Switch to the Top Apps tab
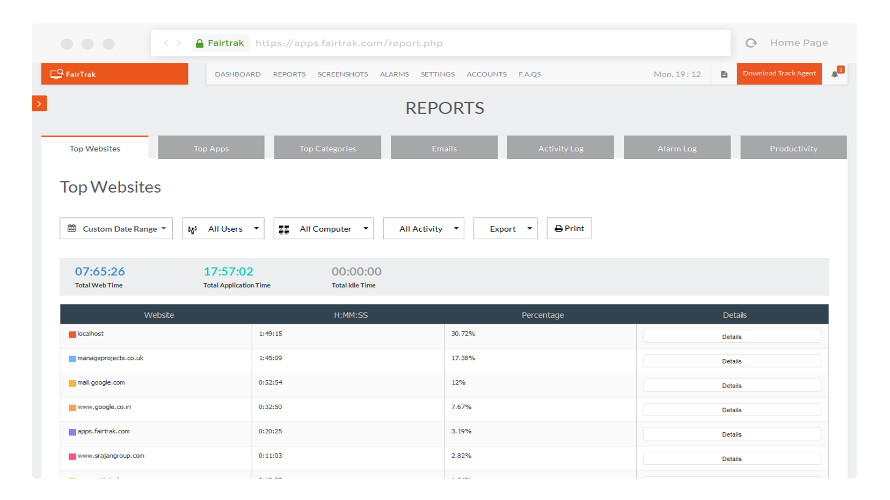Viewport: 890px width, 500px height. click(x=211, y=148)
